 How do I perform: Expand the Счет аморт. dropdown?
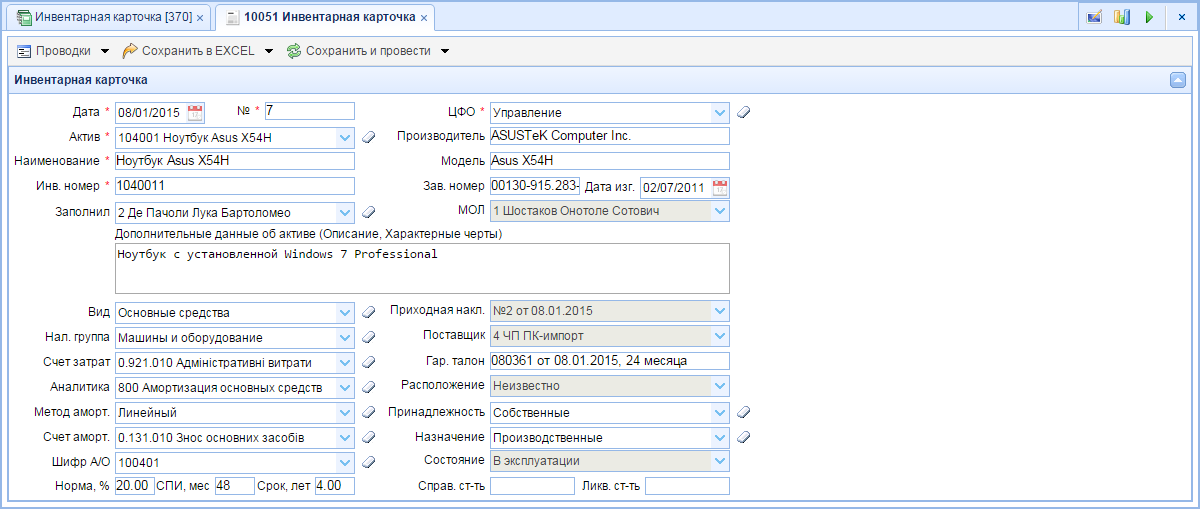click(346, 437)
